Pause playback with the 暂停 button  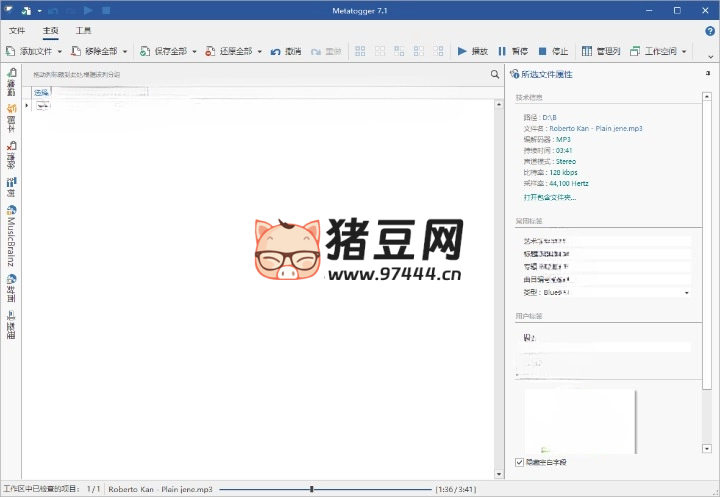512,51
